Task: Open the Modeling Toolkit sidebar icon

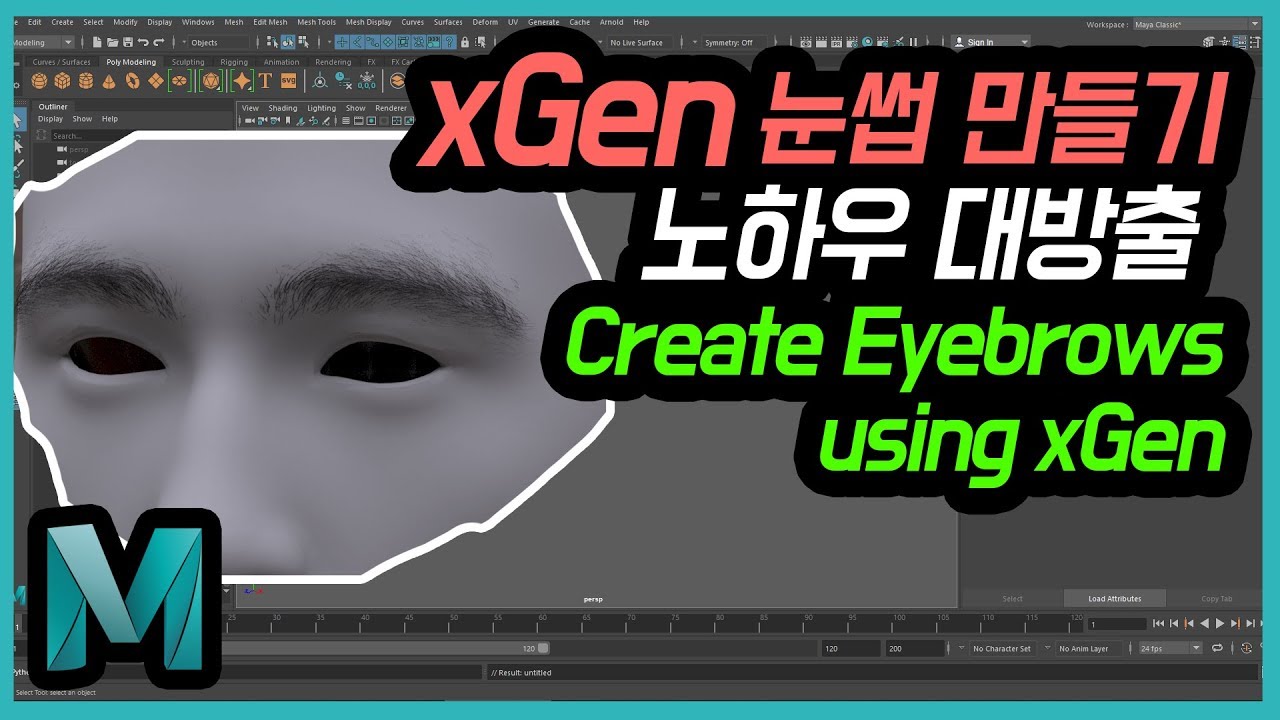Action: pos(1208,42)
